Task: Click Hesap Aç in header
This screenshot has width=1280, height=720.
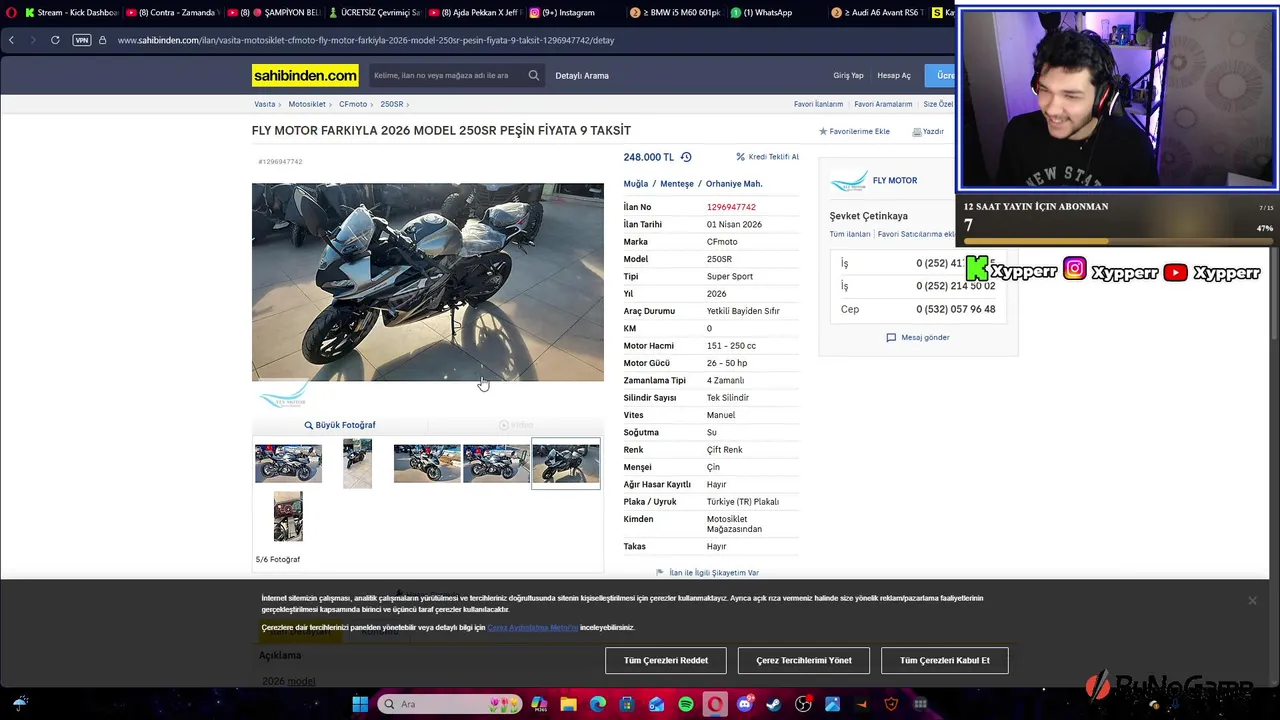Action: pos(894,75)
